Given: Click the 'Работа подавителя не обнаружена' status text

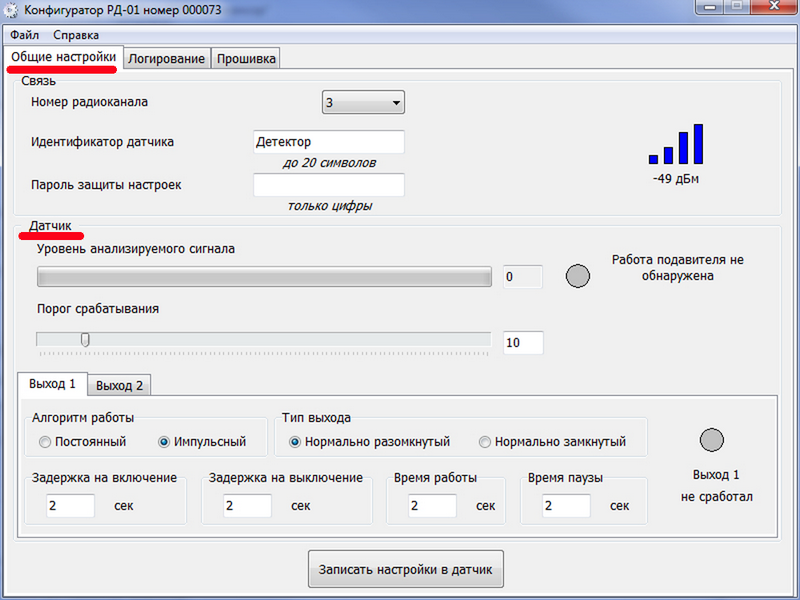Looking at the screenshot, I should pyautogui.click(x=678, y=268).
